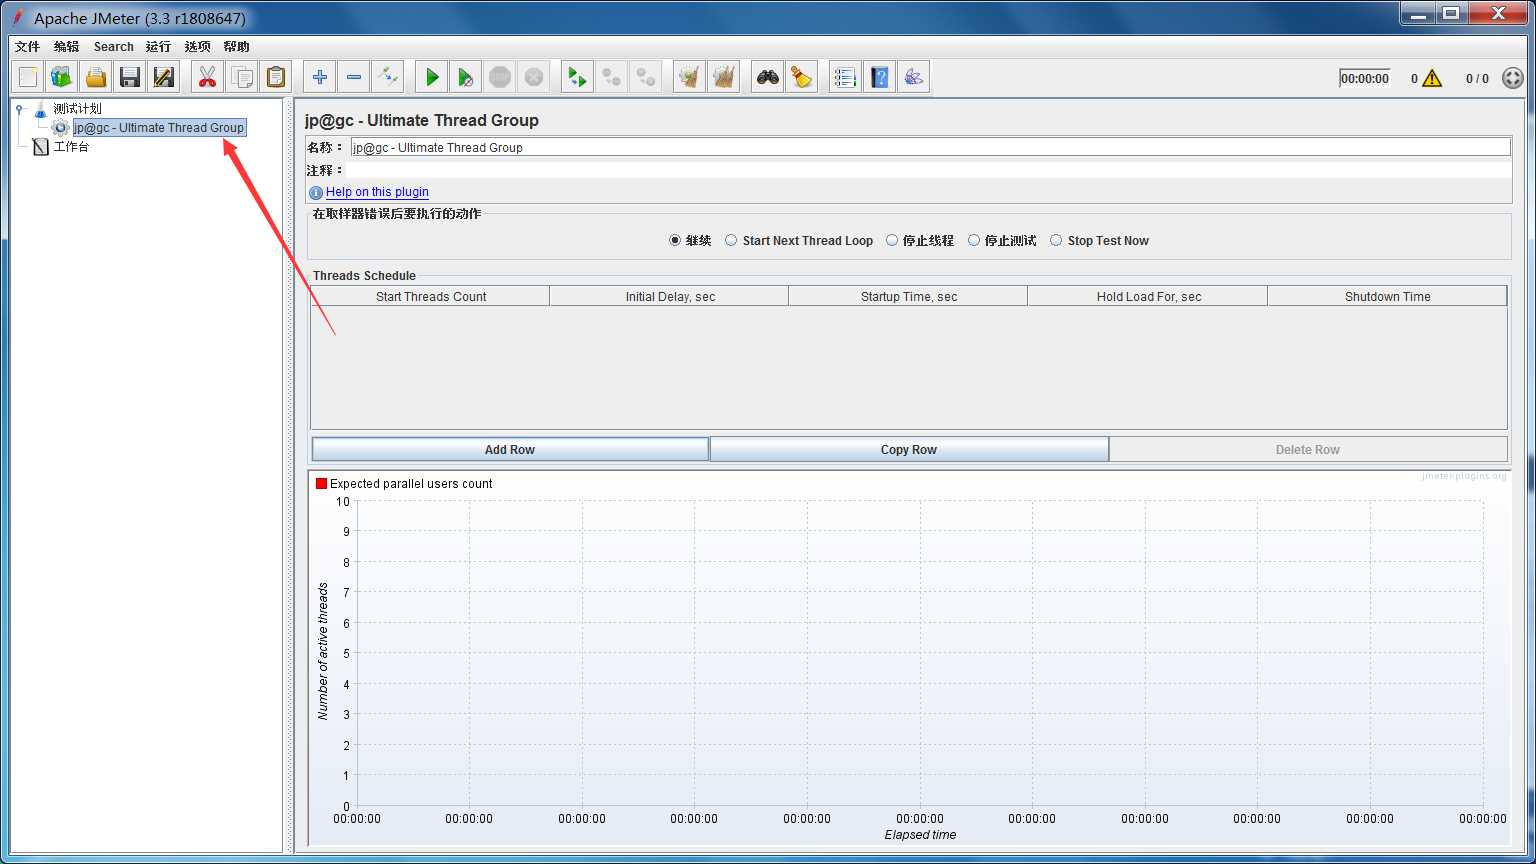1536x864 pixels.
Task: Open the 选项 menu
Action: [x=198, y=46]
